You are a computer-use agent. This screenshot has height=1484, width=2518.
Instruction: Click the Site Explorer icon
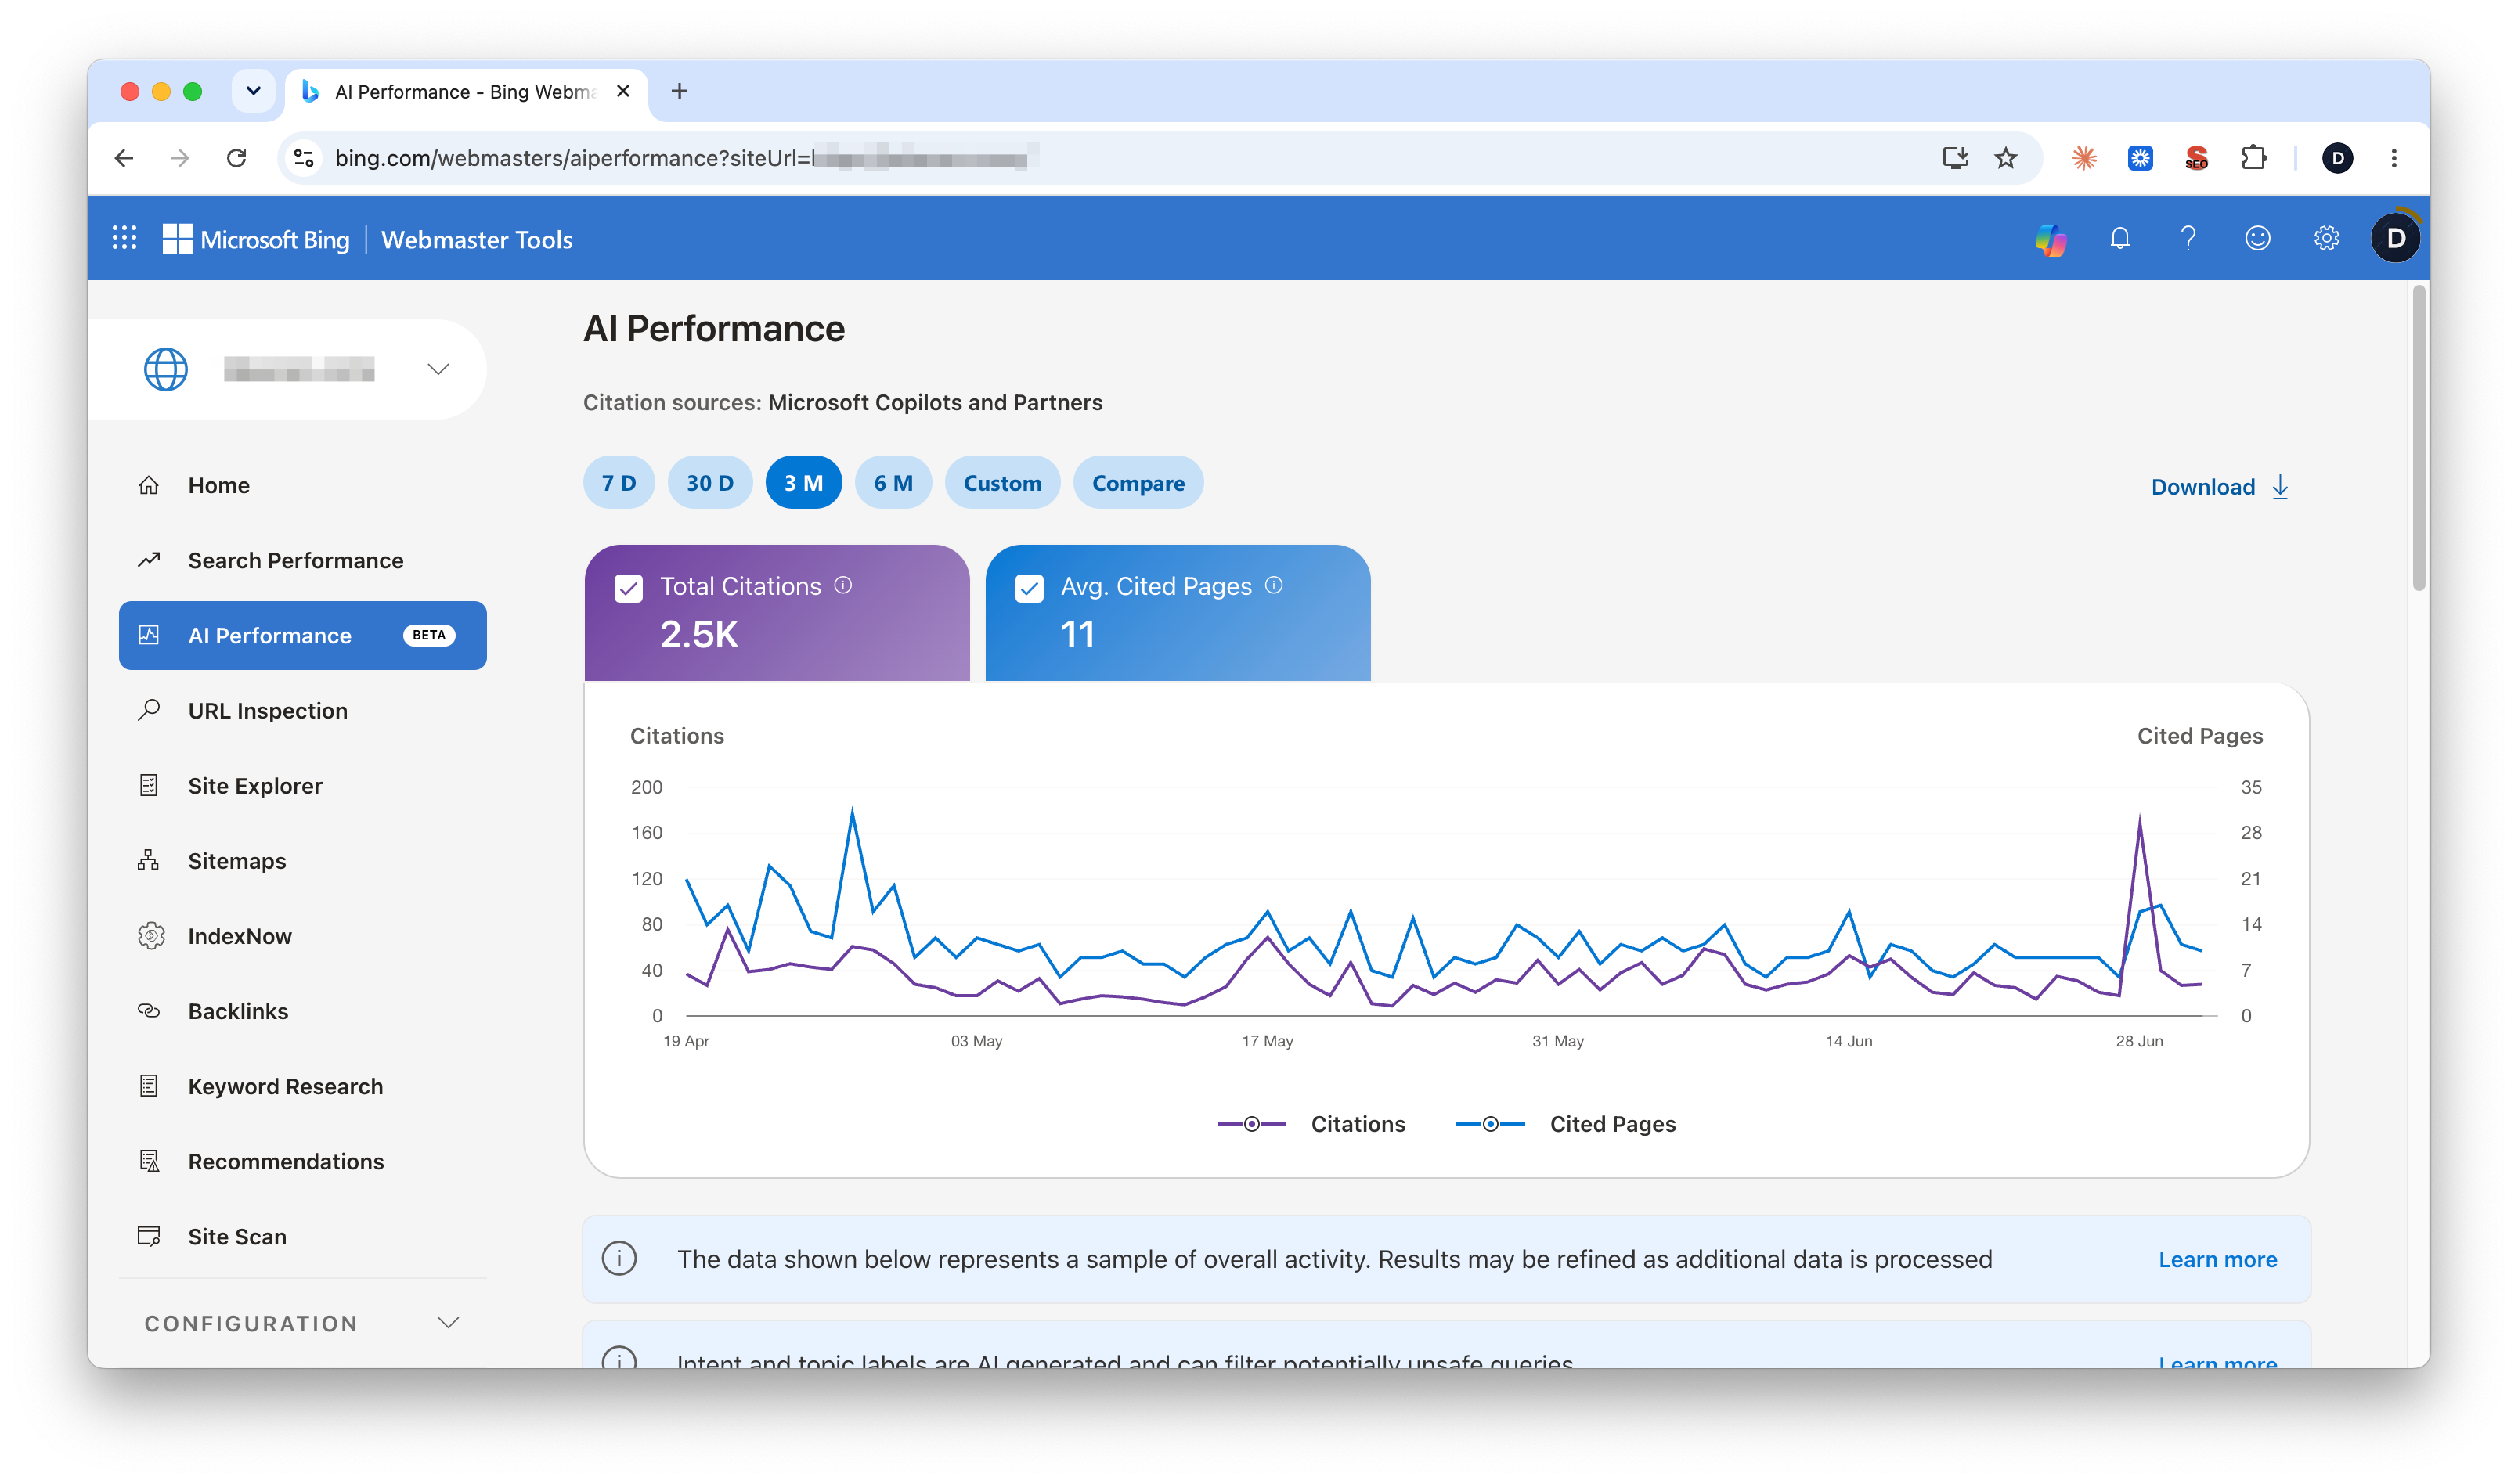[x=149, y=785]
